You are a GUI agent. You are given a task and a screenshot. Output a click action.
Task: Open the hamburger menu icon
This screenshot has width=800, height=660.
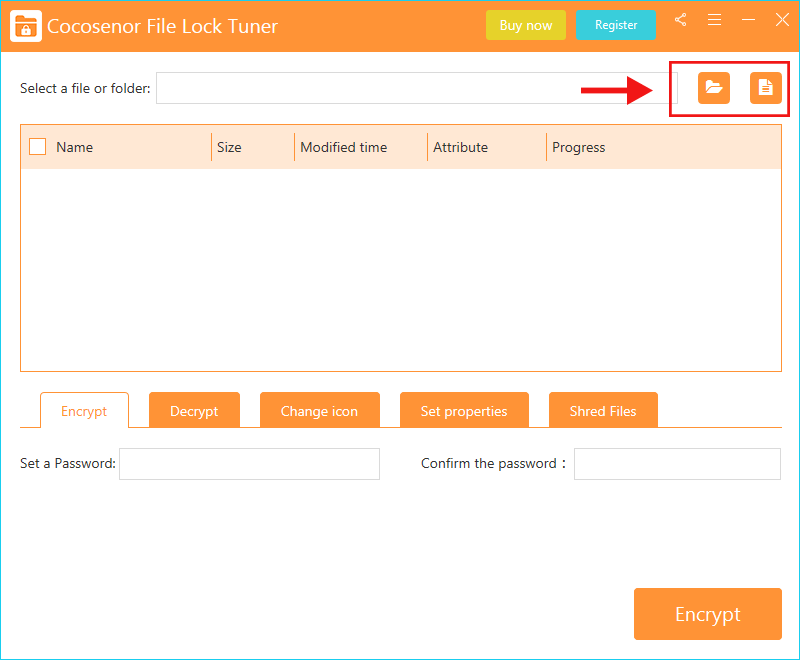tap(714, 20)
